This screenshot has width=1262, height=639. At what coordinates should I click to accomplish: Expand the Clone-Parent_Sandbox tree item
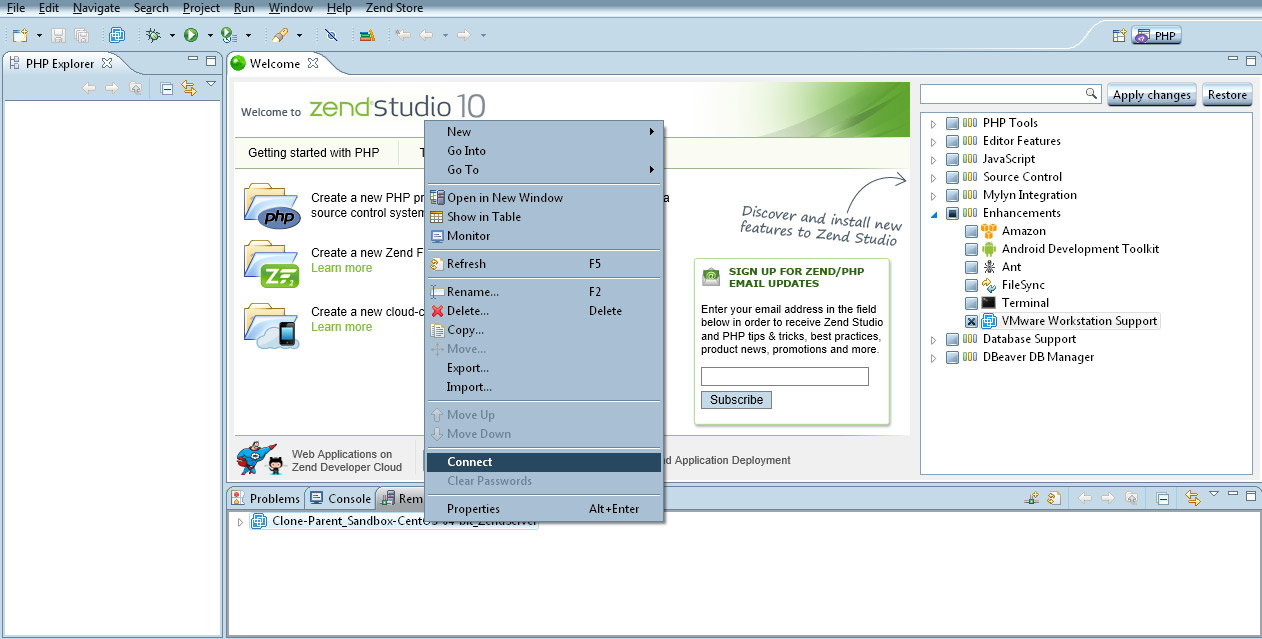pos(240,522)
